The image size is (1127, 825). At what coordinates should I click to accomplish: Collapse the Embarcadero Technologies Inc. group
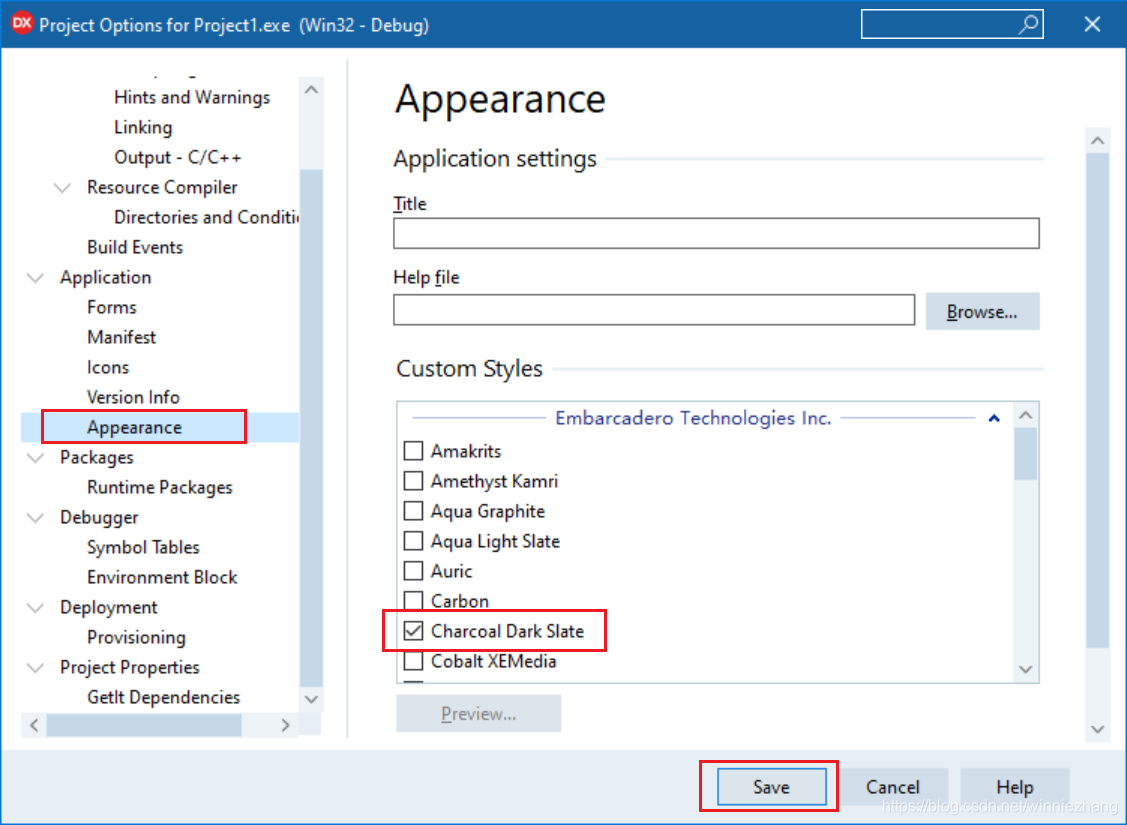click(994, 418)
